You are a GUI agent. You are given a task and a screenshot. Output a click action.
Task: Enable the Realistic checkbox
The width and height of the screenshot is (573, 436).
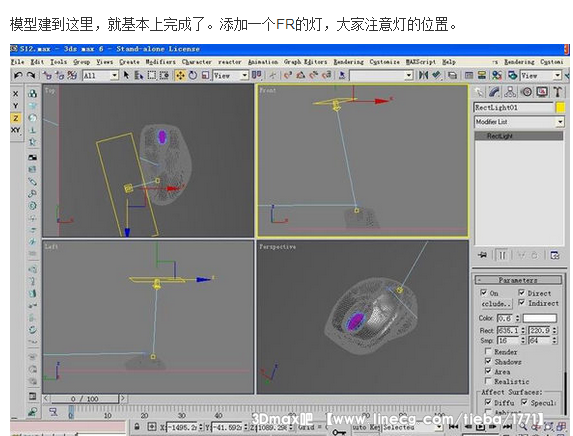(488, 381)
